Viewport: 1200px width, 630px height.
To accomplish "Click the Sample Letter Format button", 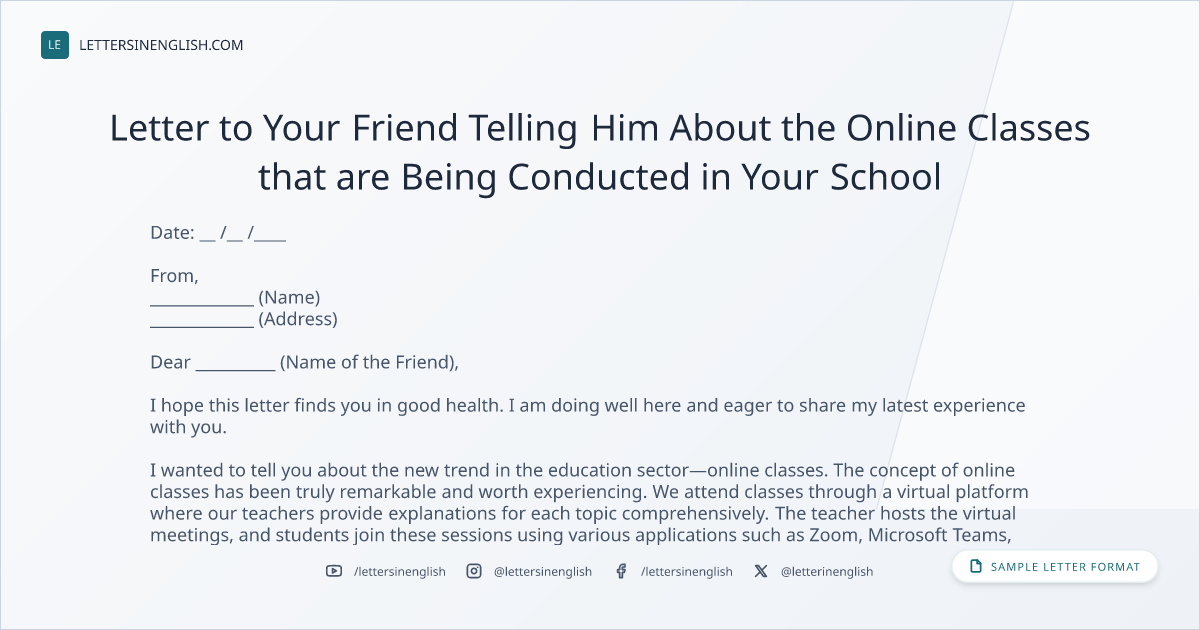I will coord(1055,567).
